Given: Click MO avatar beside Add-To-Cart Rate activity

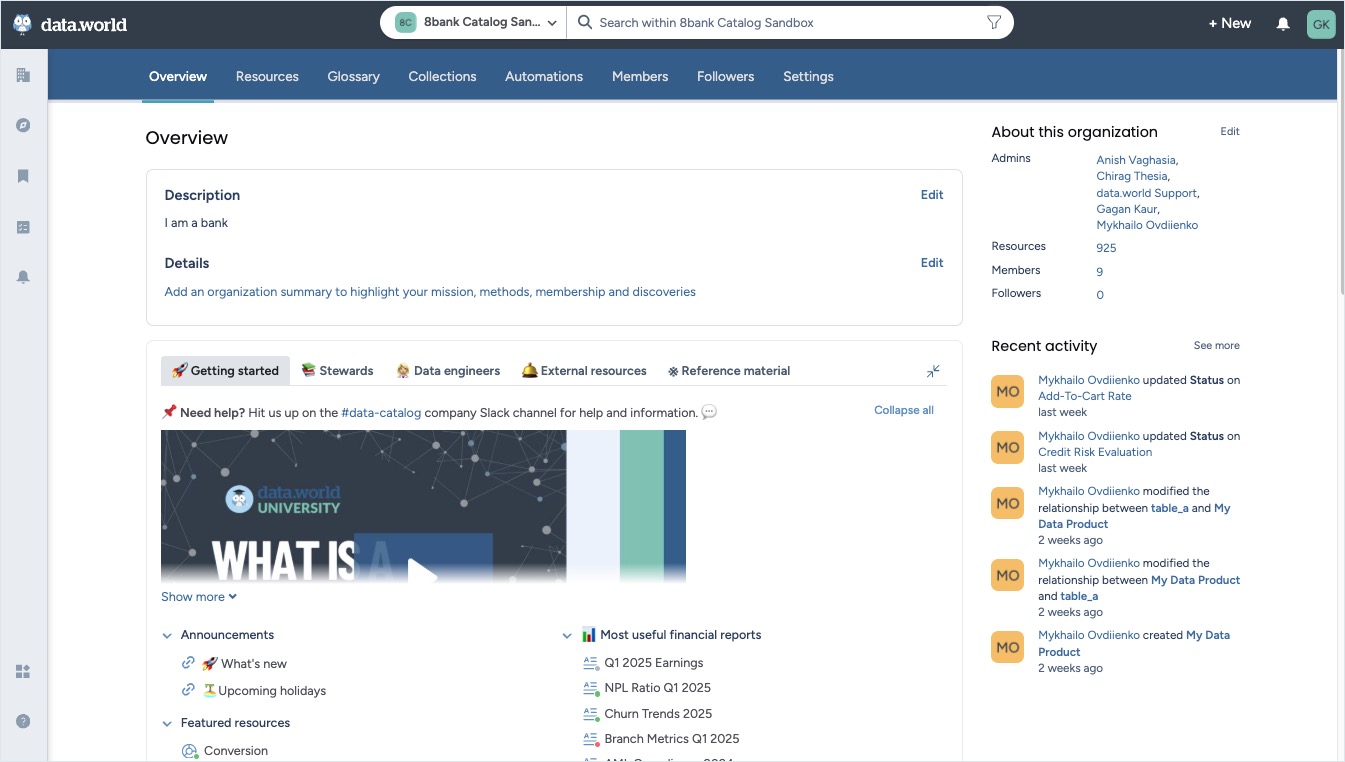Looking at the screenshot, I should [1007, 392].
